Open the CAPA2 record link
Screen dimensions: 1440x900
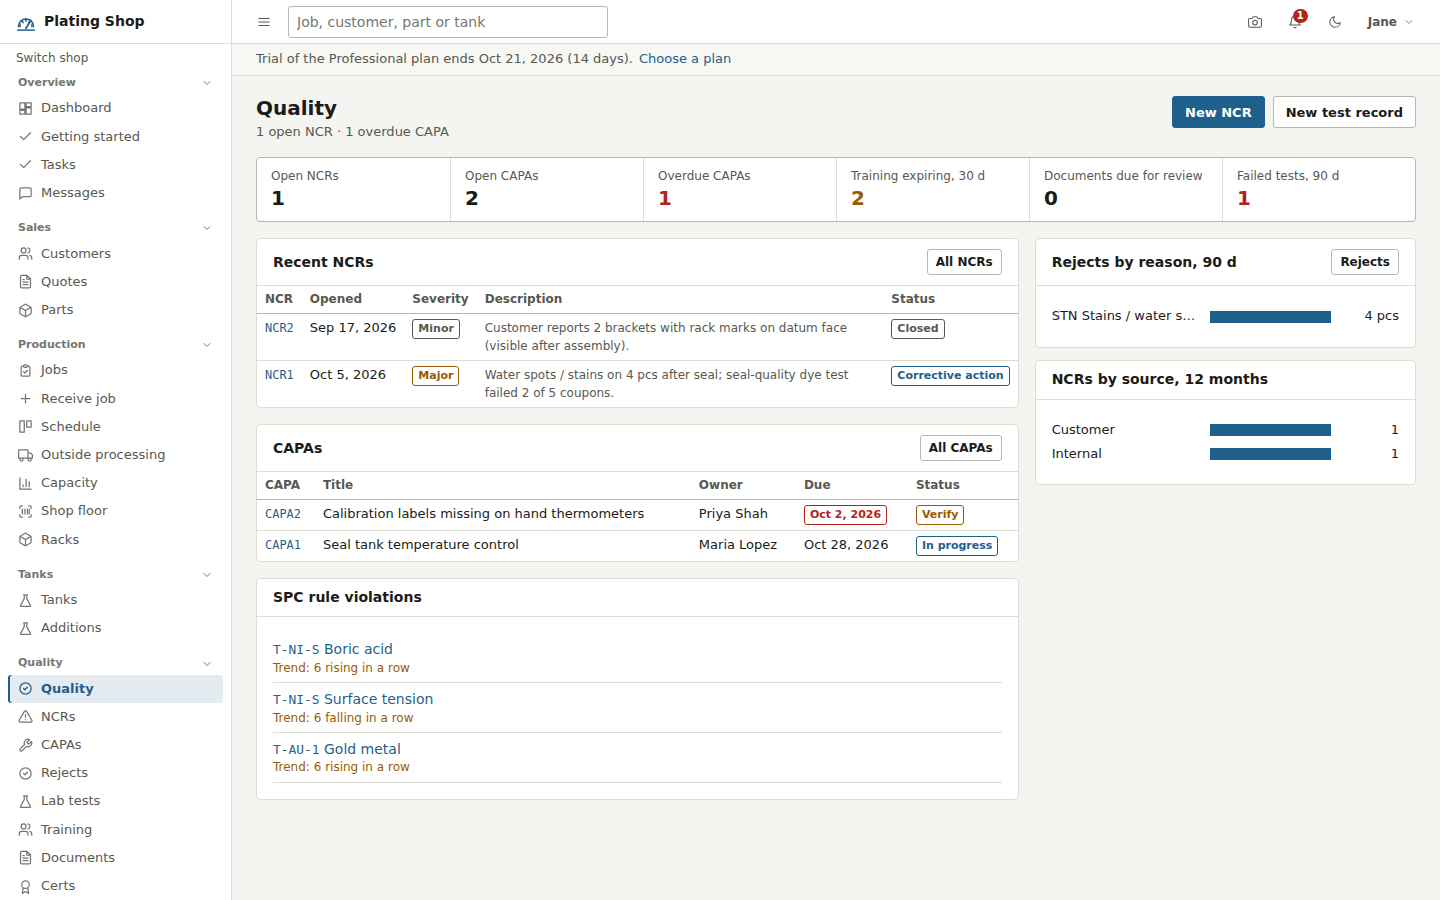[283, 514]
